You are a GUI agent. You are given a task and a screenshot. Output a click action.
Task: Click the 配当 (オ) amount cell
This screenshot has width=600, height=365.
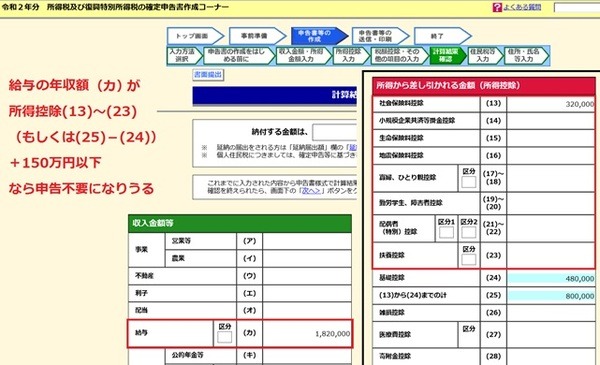(x=307, y=310)
